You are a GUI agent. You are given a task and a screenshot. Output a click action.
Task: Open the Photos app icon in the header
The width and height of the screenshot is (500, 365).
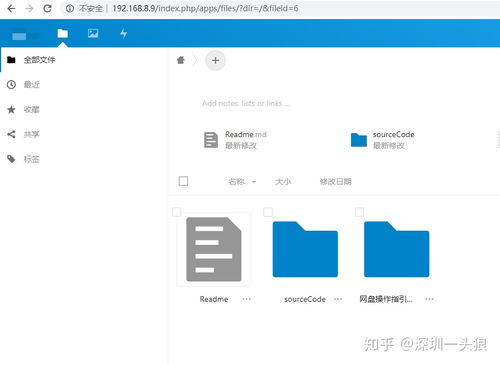coord(93,33)
